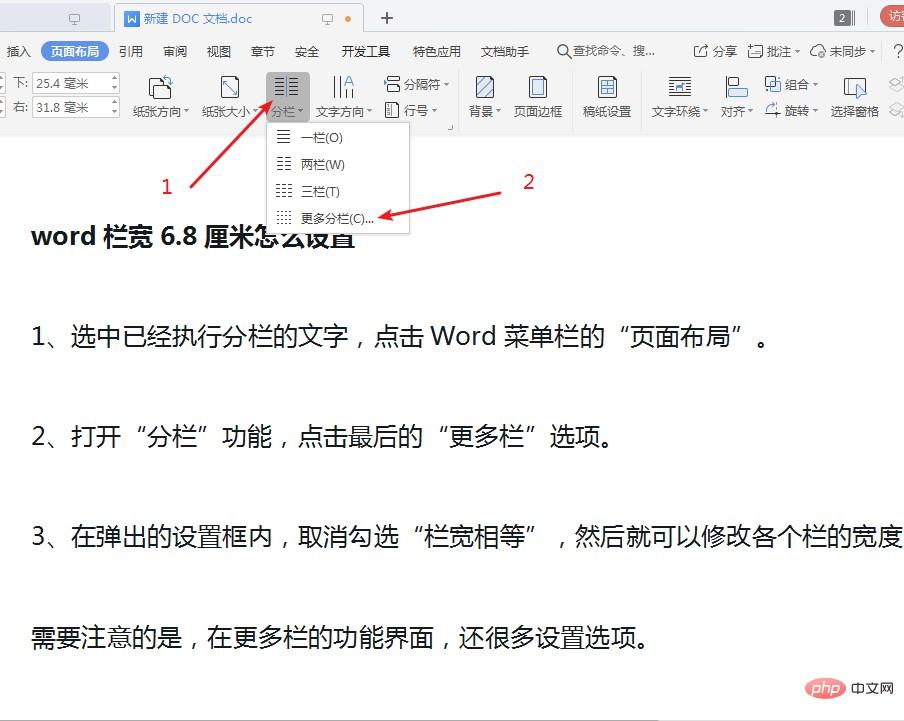Choose 更多分栏(C)... more columns
This screenshot has width=904, height=721.
(338, 218)
